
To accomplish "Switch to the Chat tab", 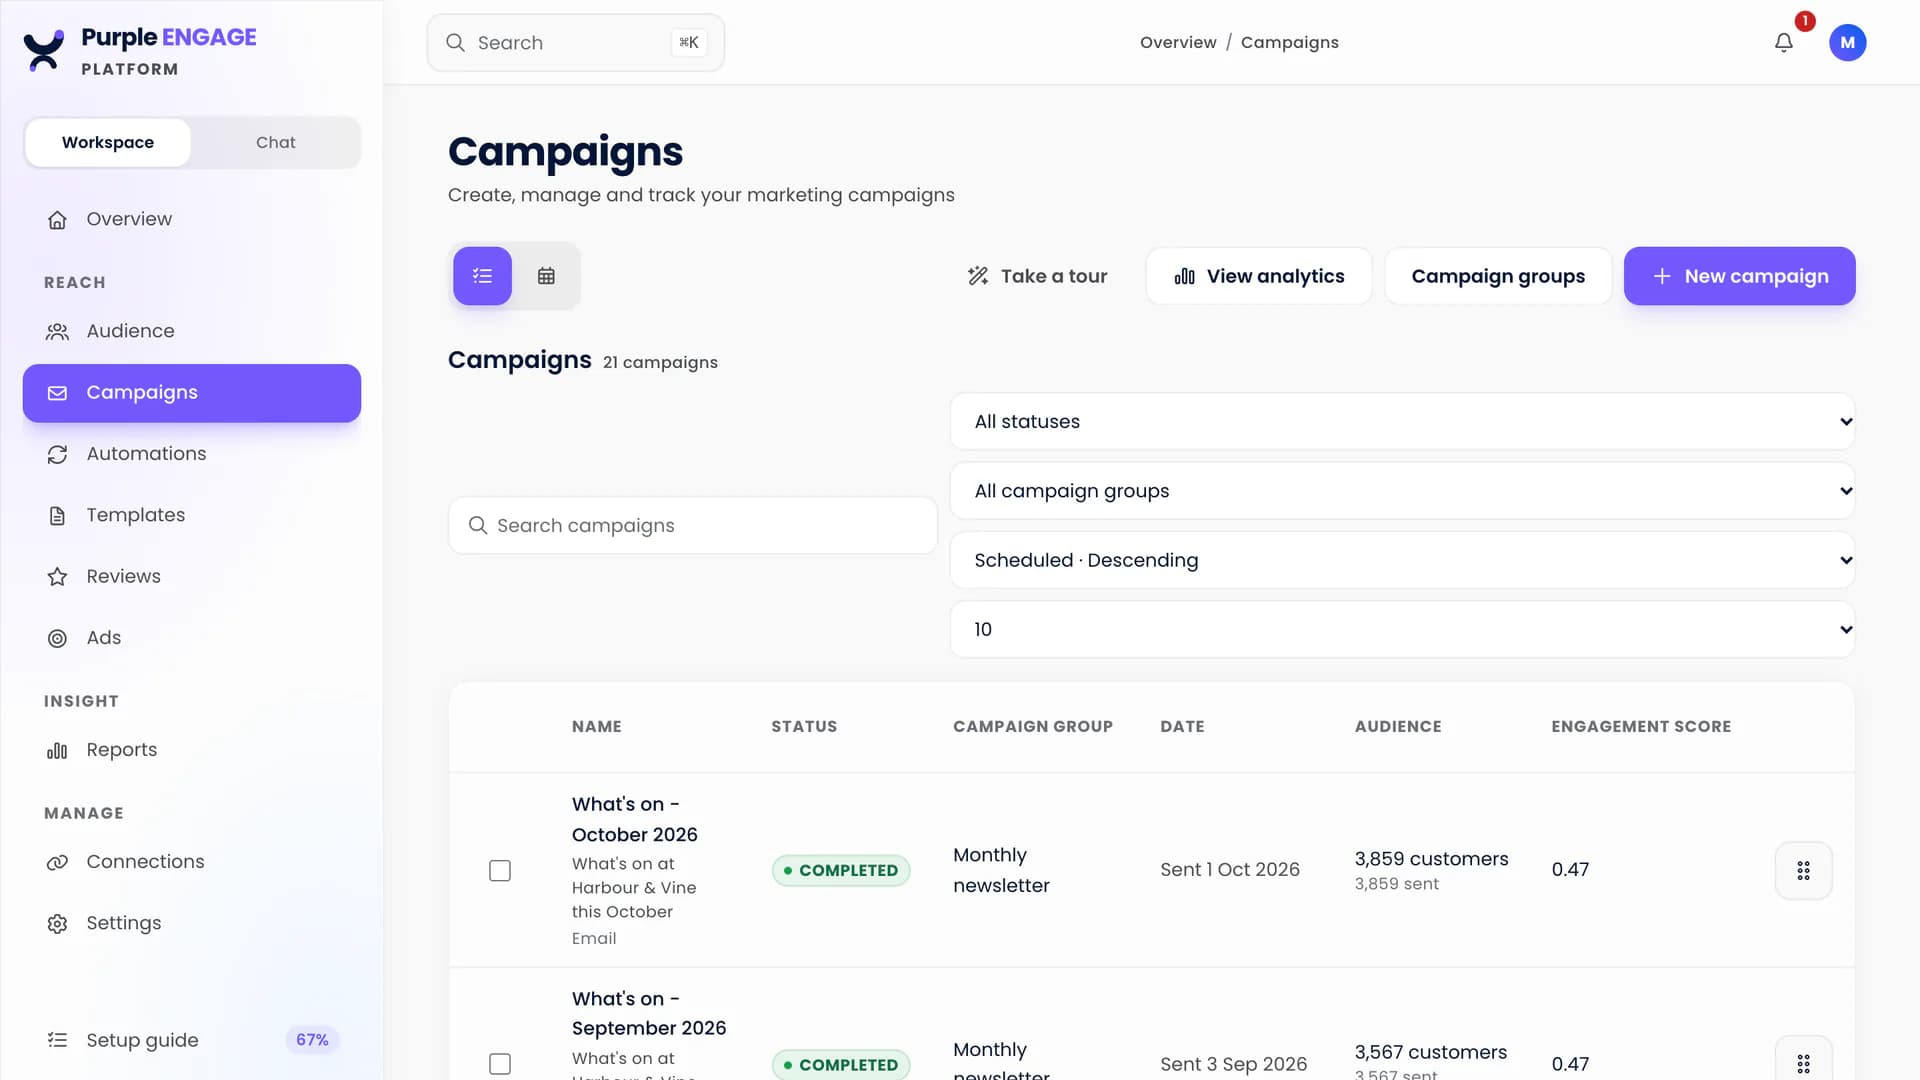I will tap(275, 142).
